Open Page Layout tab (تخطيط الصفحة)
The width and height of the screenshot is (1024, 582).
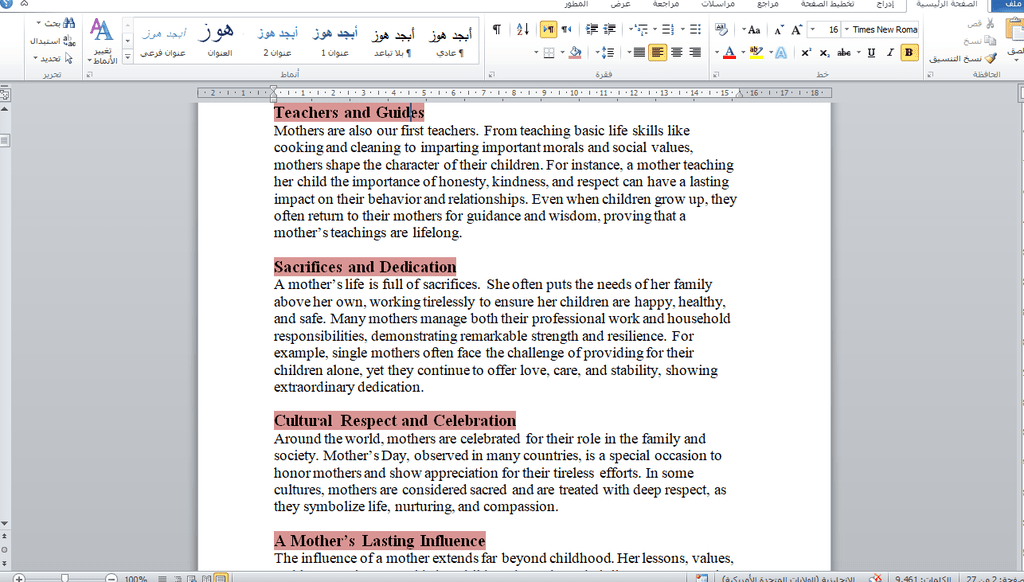(x=827, y=5)
